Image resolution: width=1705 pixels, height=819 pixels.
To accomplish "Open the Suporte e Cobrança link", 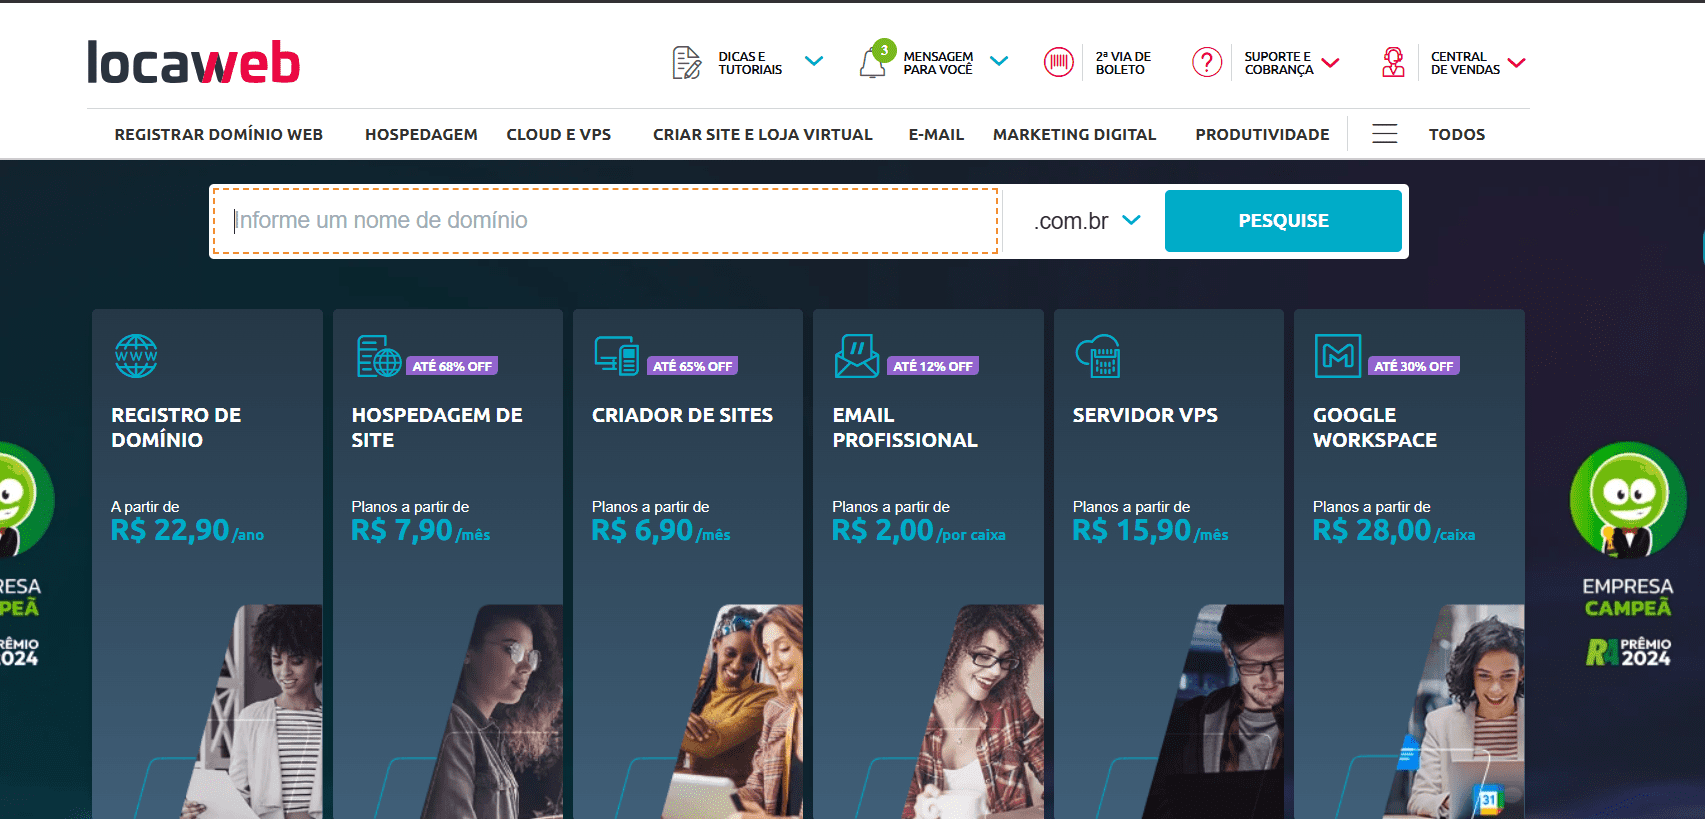I will pos(1279,63).
